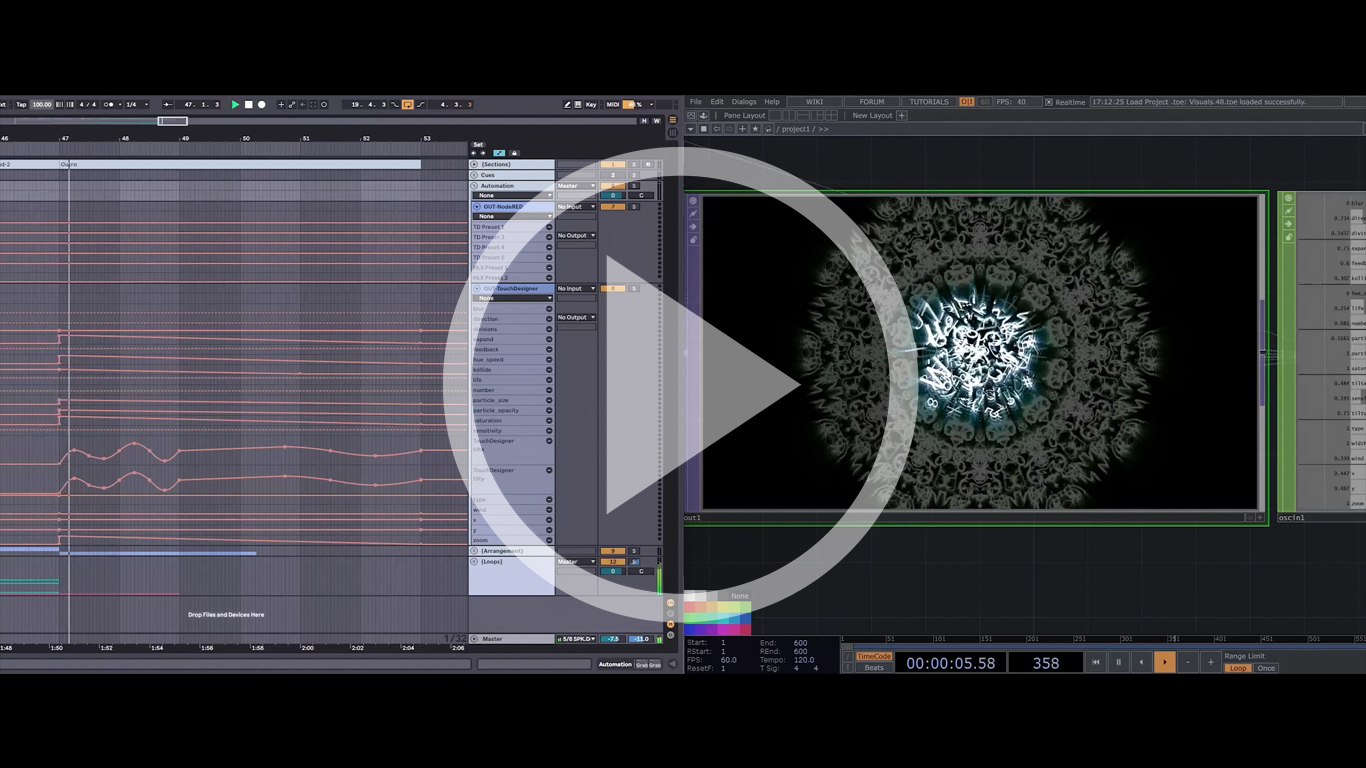Select the Cues track header
The image size is (1366, 768).
(512, 175)
